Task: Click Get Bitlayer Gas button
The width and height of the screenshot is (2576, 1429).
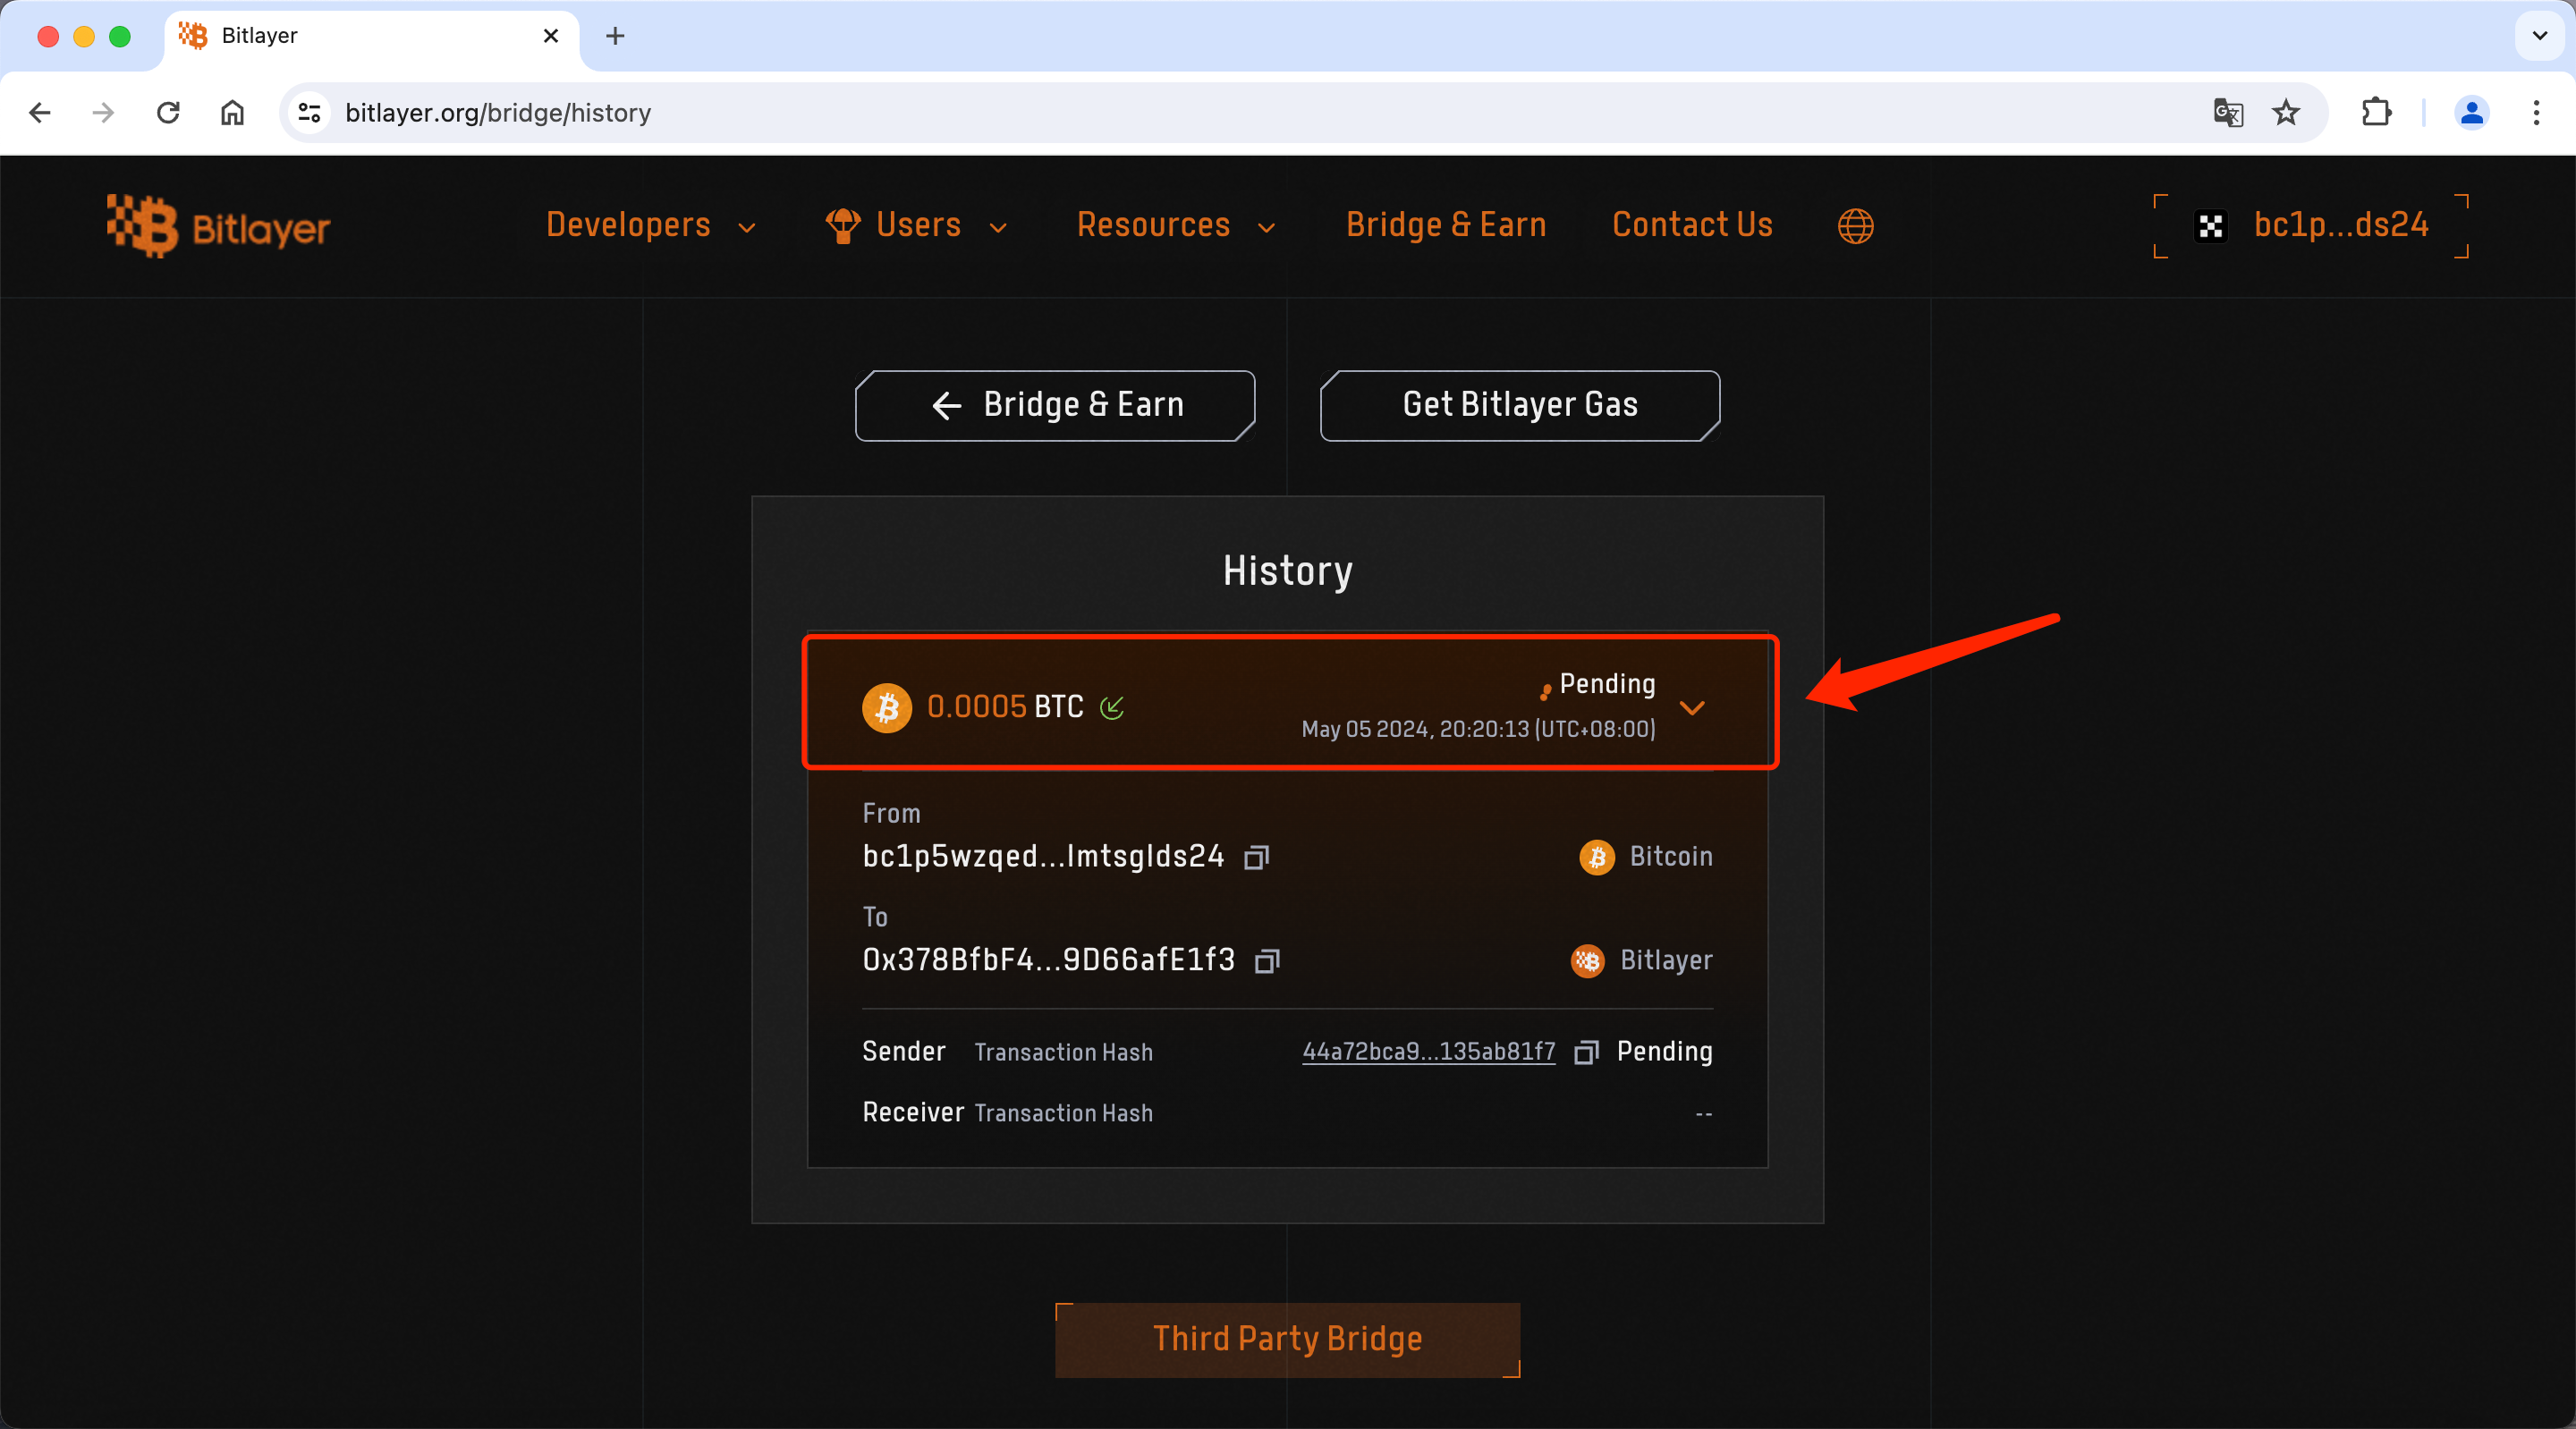Action: (x=1519, y=405)
